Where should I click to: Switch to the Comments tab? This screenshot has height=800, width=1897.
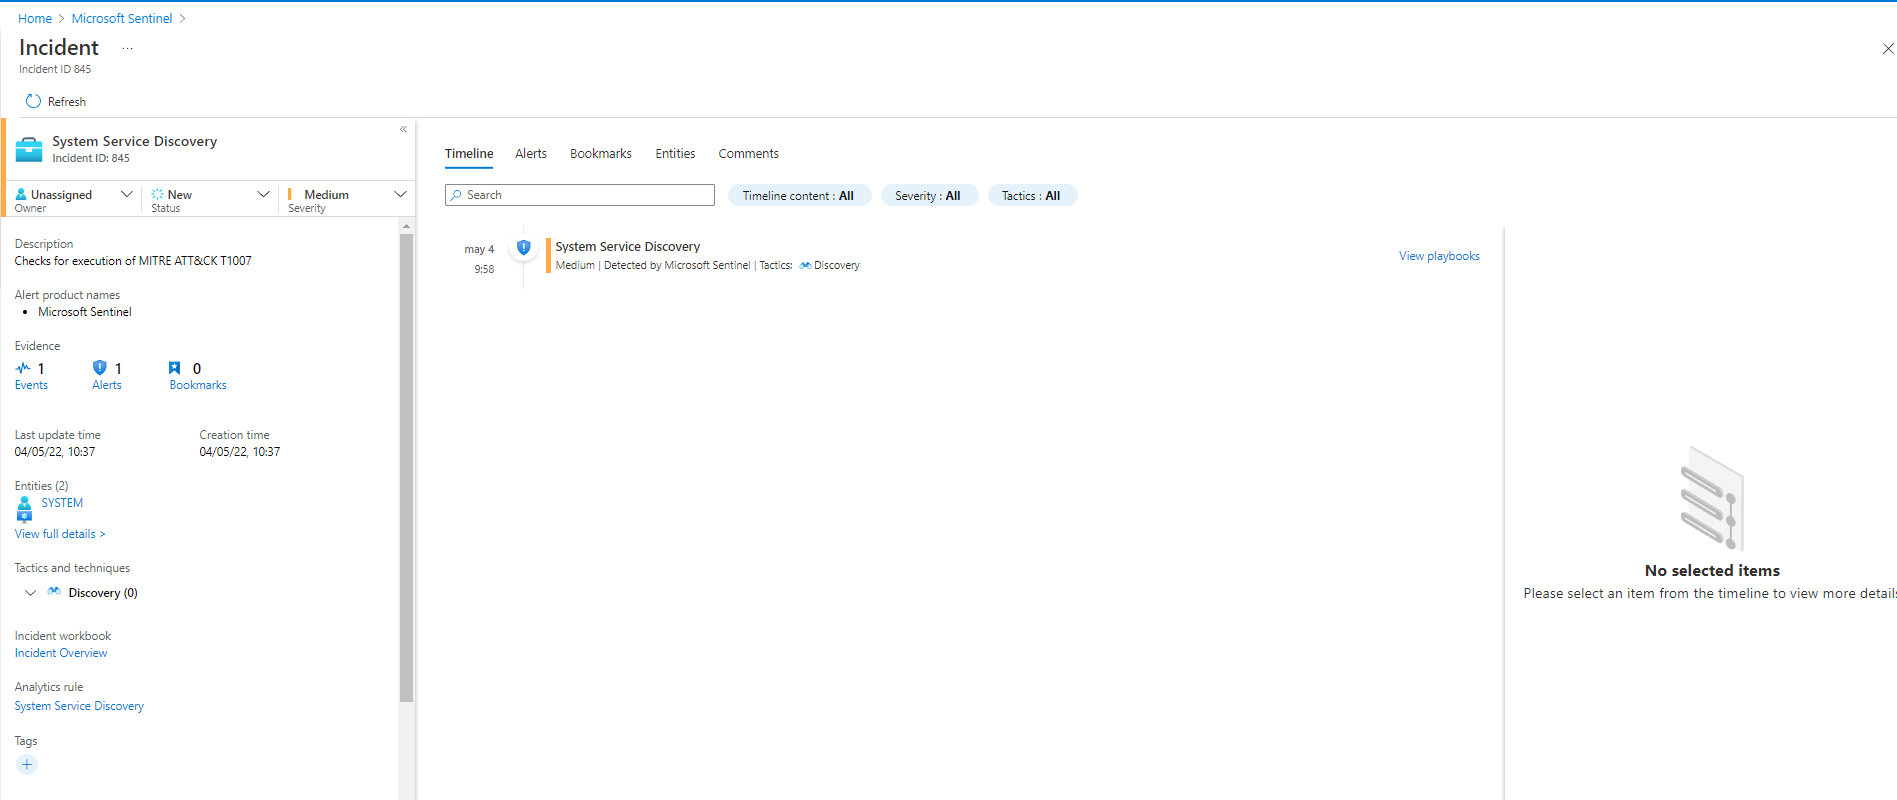(748, 154)
